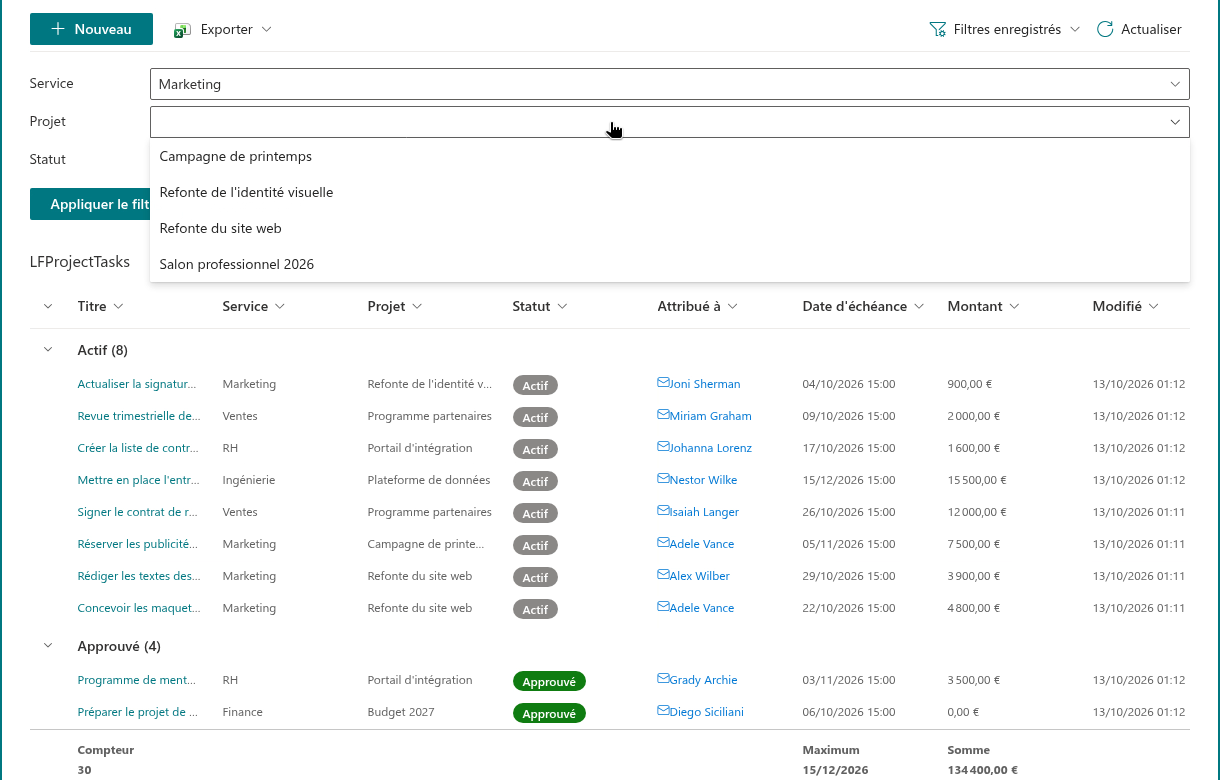Click the Budget 2027 project cell

[401, 712]
